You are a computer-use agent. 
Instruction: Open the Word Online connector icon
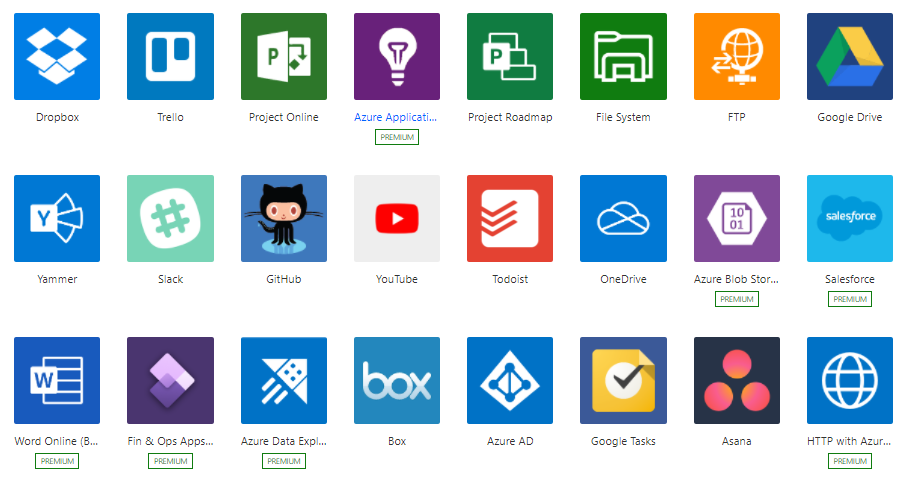pyautogui.click(x=57, y=380)
